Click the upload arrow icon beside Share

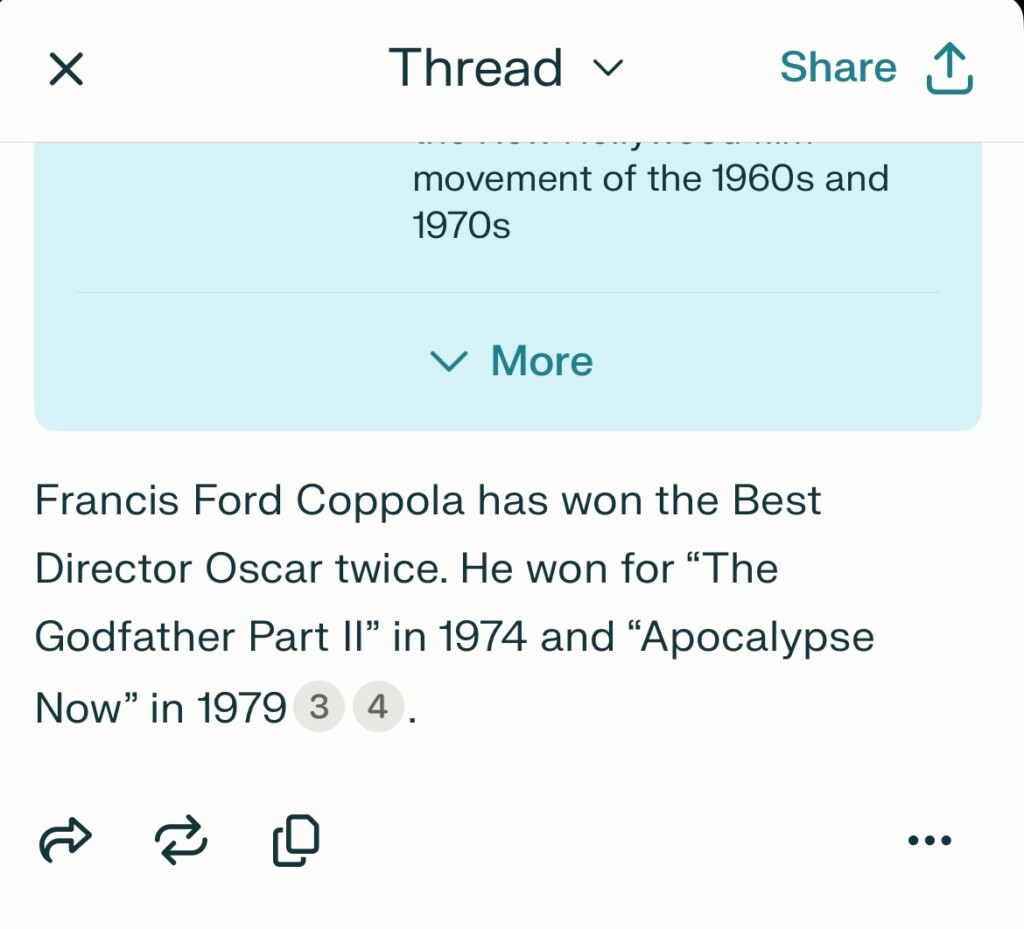(950, 69)
